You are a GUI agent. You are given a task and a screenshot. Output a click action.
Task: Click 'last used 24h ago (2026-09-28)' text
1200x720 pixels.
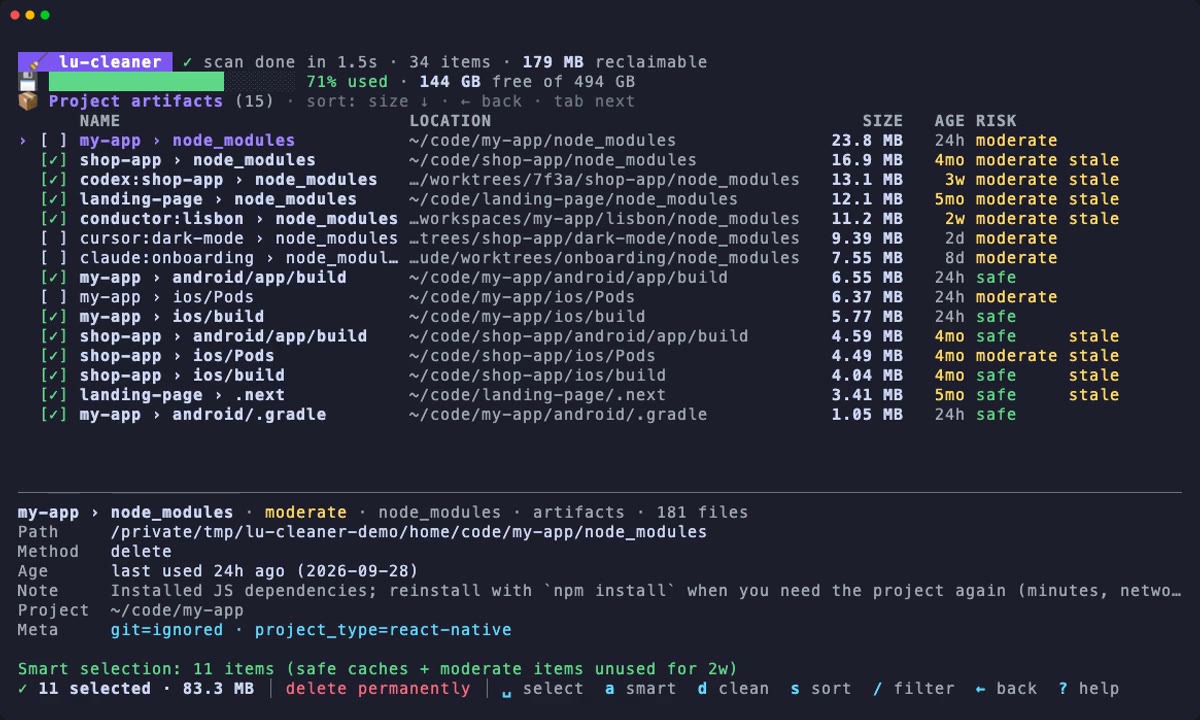click(265, 571)
